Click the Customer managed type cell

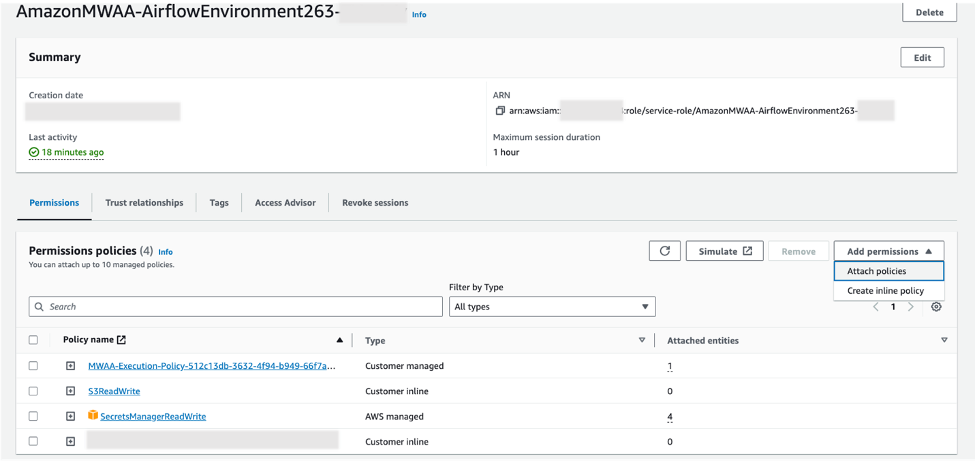click(x=404, y=366)
